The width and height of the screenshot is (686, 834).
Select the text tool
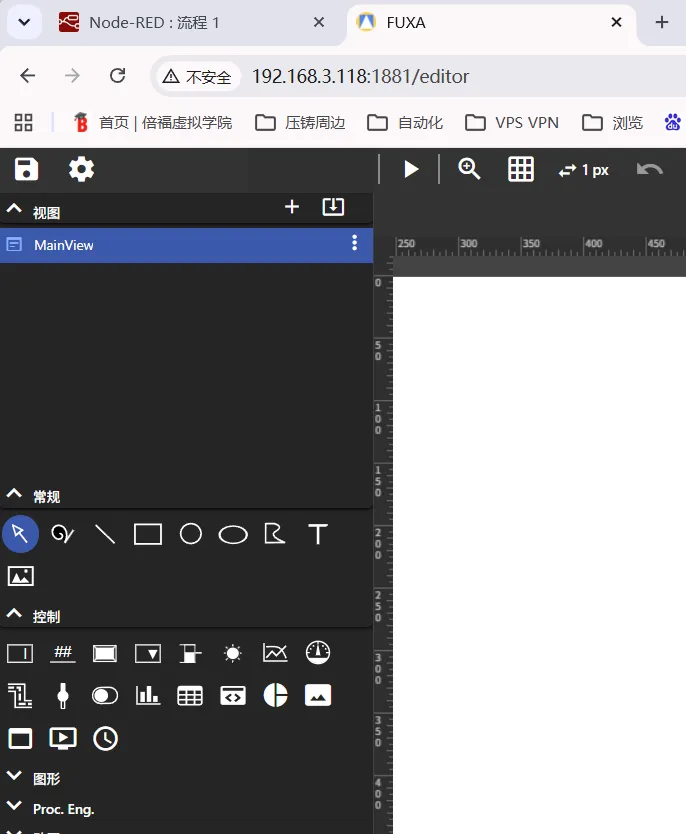tap(318, 534)
